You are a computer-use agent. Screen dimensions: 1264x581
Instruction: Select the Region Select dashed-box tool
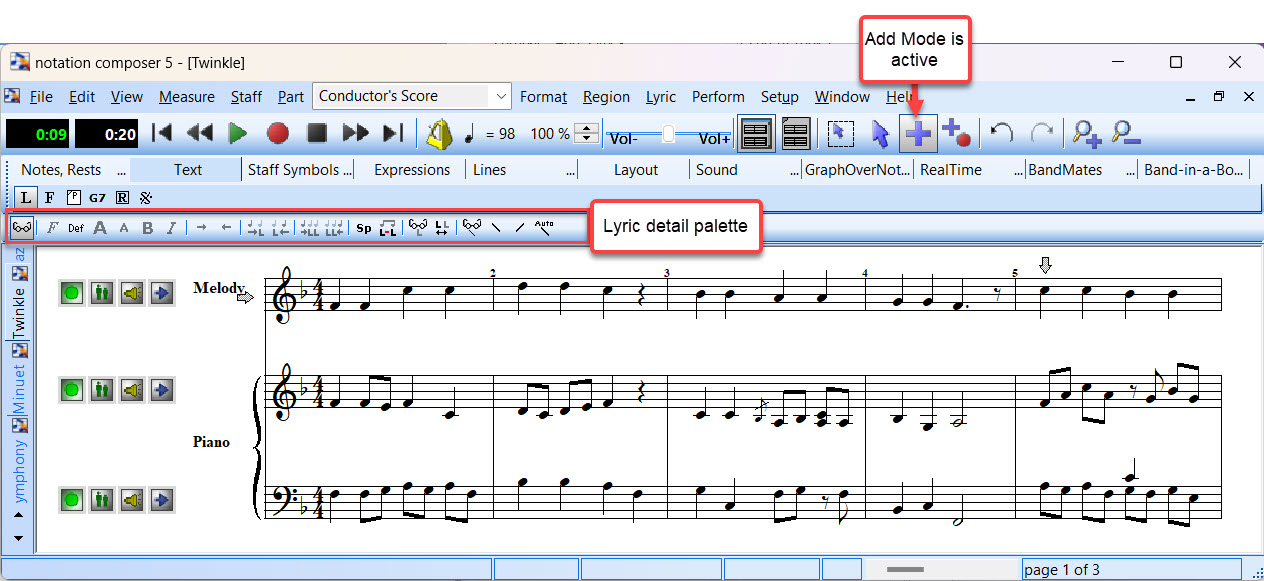(840, 133)
